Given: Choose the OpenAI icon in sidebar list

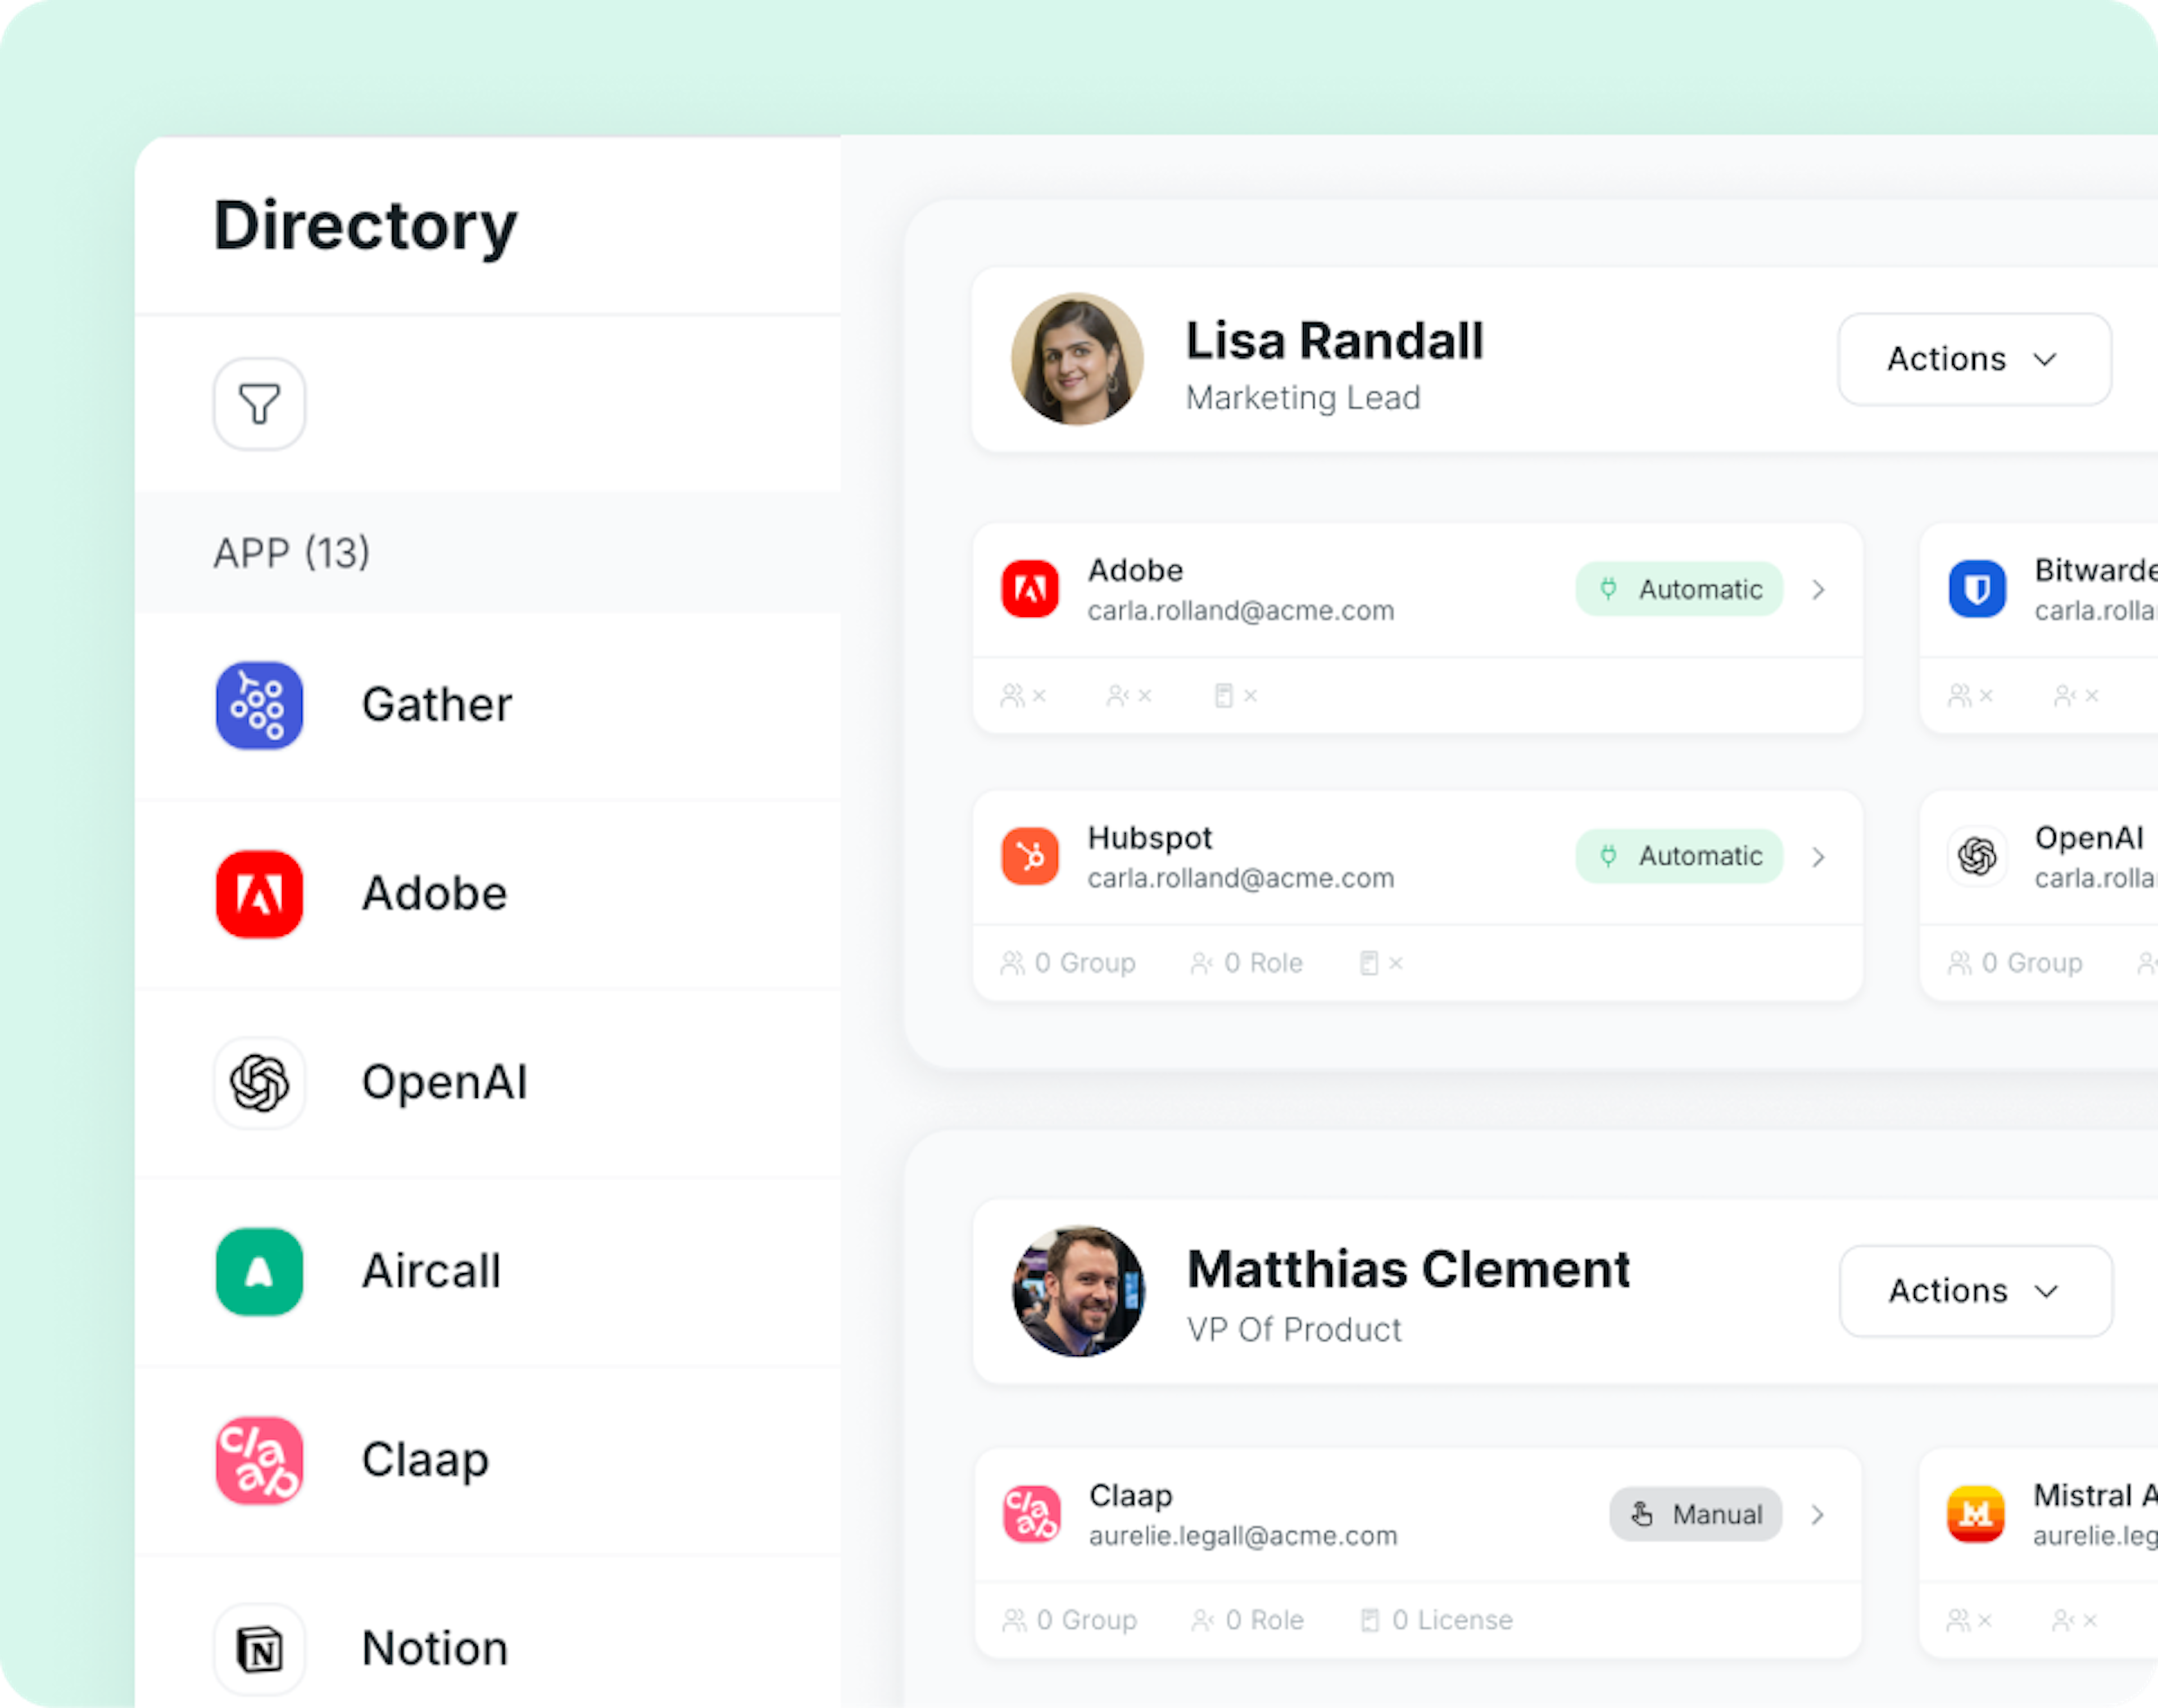Looking at the screenshot, I should [x=259, y=1083].
